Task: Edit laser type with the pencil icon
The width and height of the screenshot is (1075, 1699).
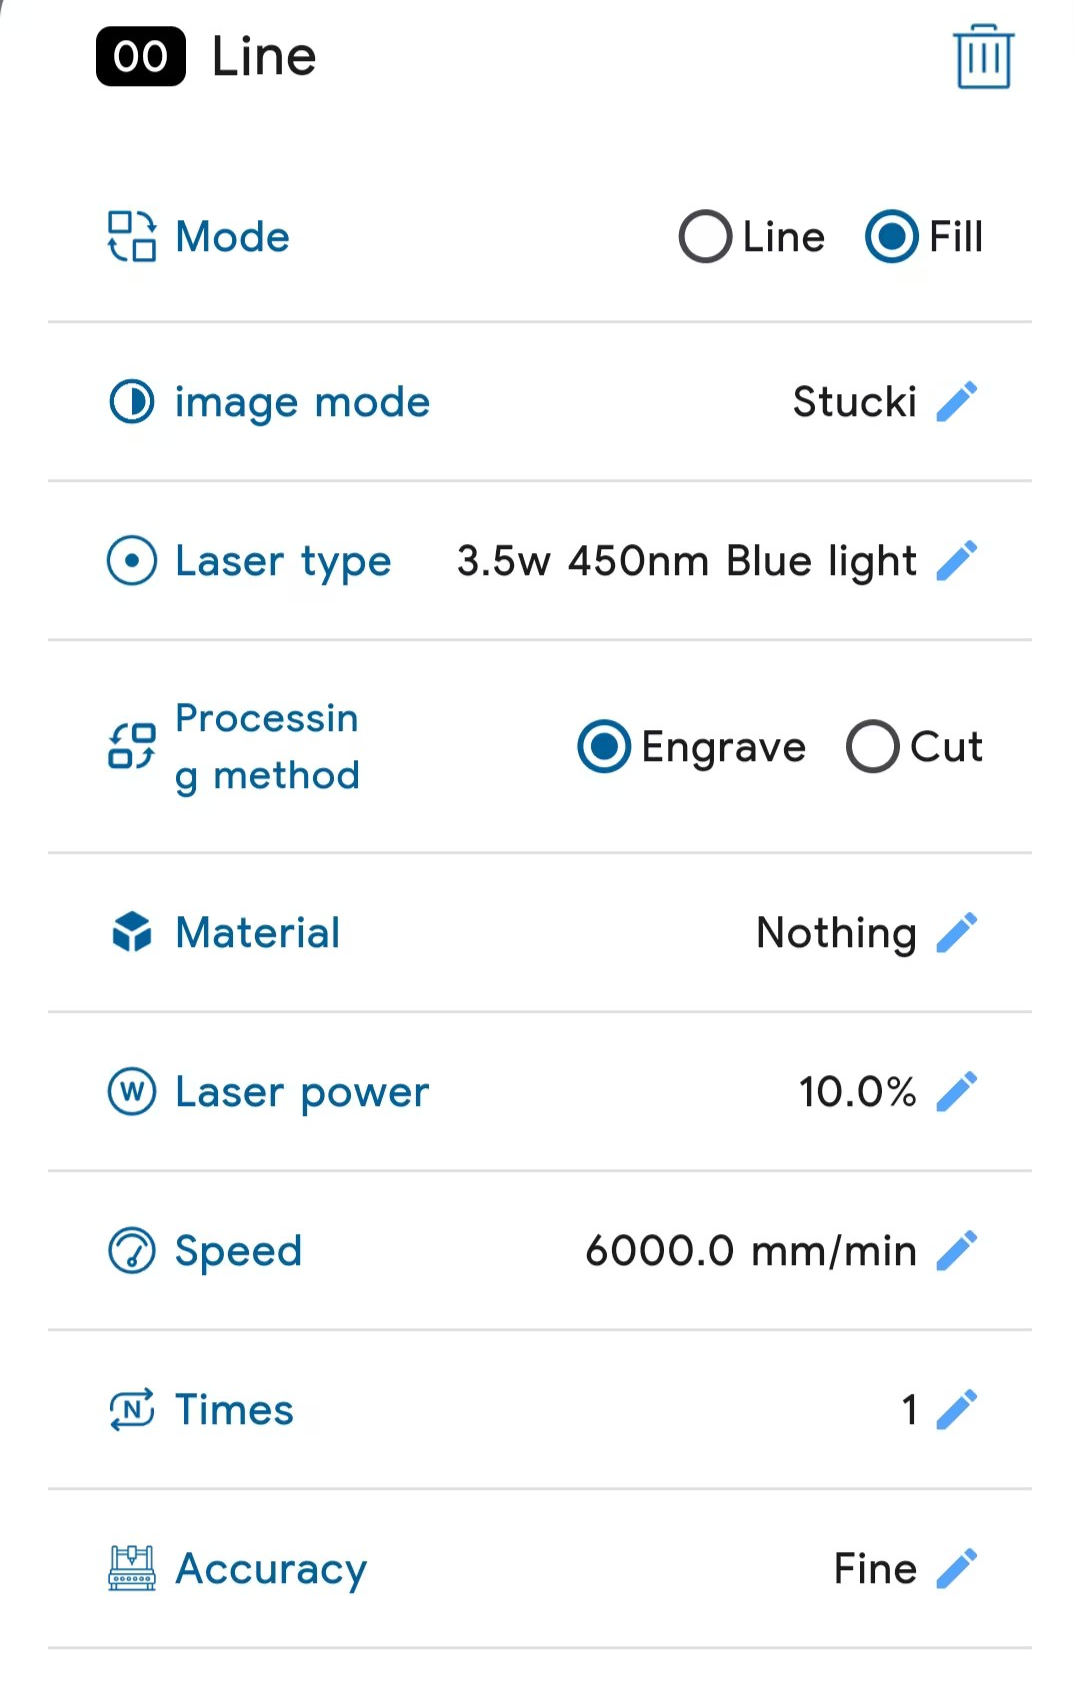Action: 957,561
